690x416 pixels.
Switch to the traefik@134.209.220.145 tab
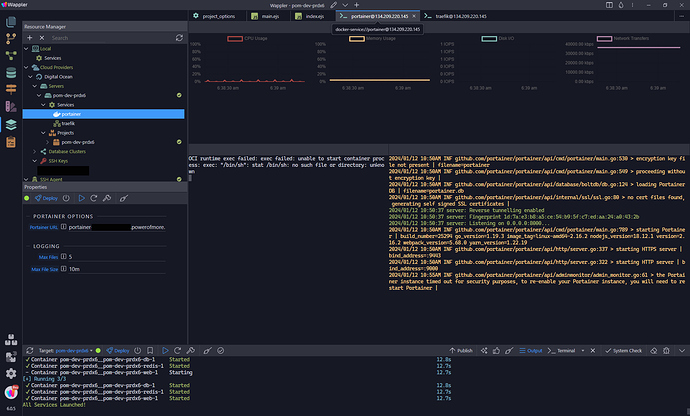pos(456,16)
